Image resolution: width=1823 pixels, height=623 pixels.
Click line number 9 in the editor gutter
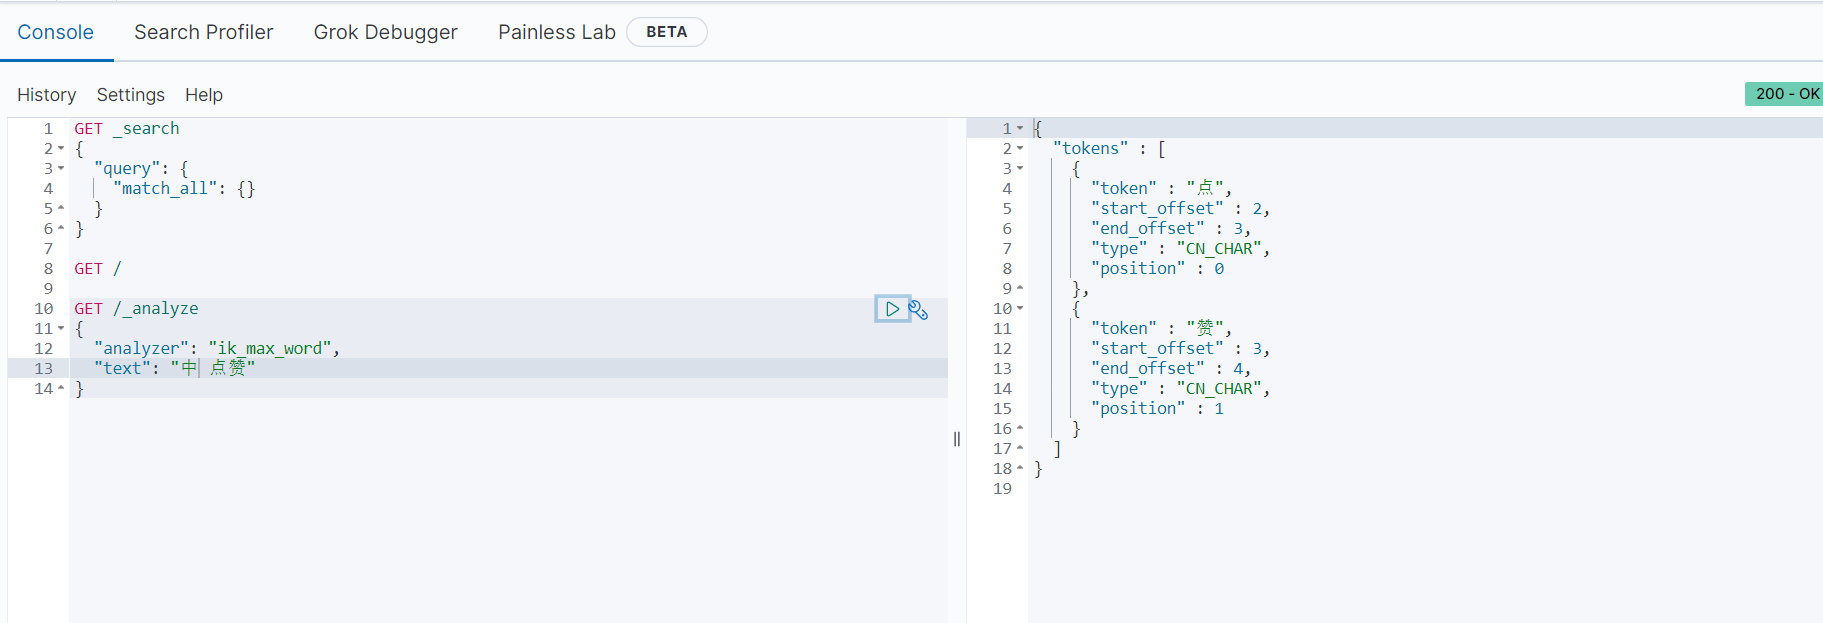(48, 289)
